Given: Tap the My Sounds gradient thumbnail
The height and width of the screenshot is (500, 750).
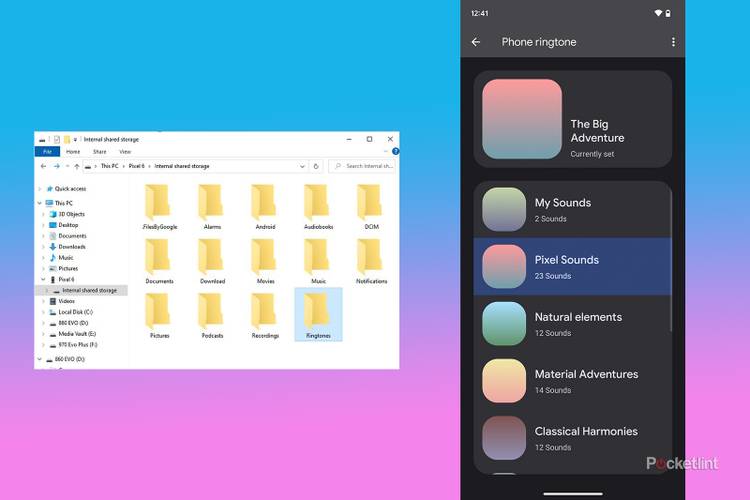Looking at the screenshot, I should 504,210.
